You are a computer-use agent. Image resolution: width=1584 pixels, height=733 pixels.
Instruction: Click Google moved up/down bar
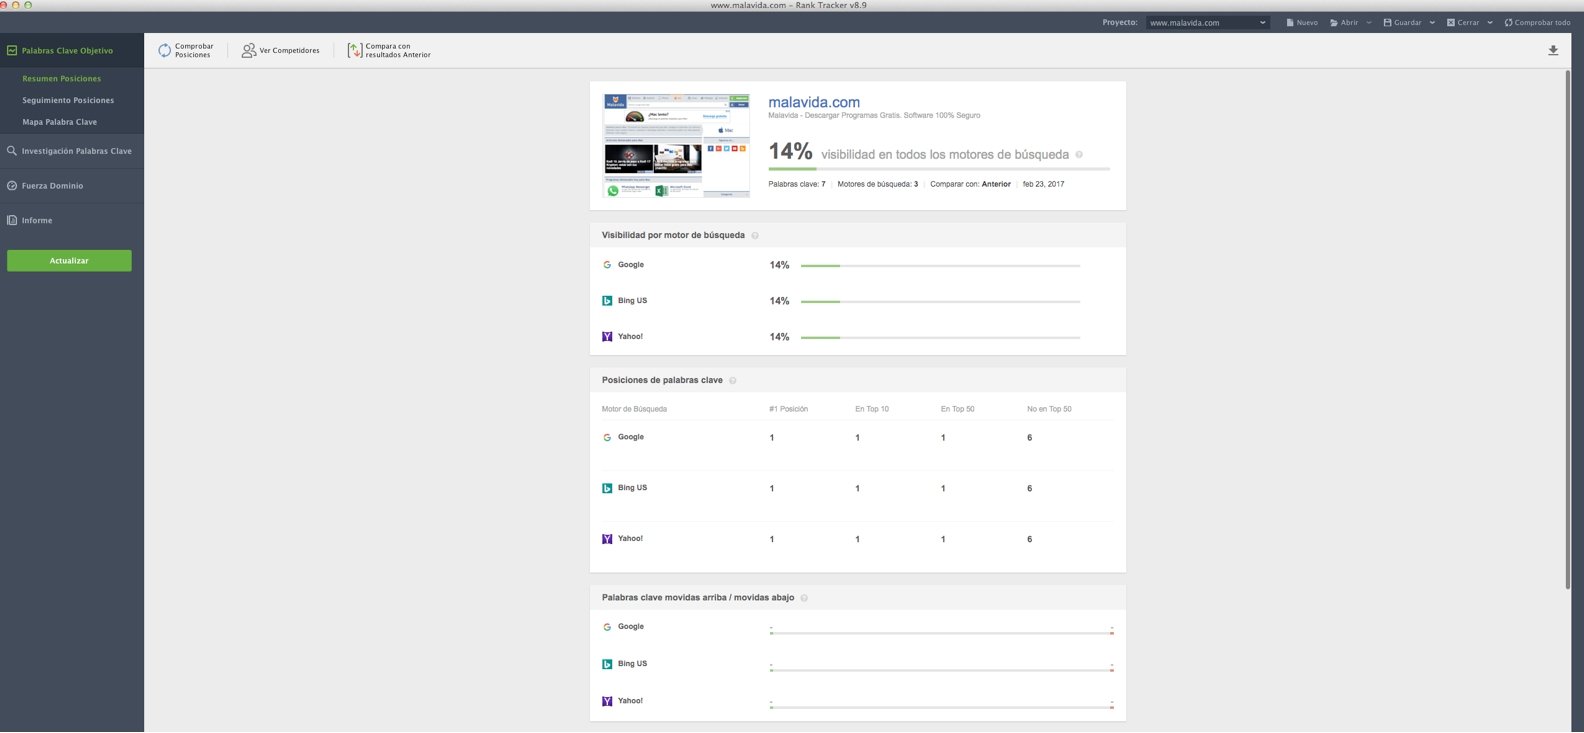pos(942,633)
